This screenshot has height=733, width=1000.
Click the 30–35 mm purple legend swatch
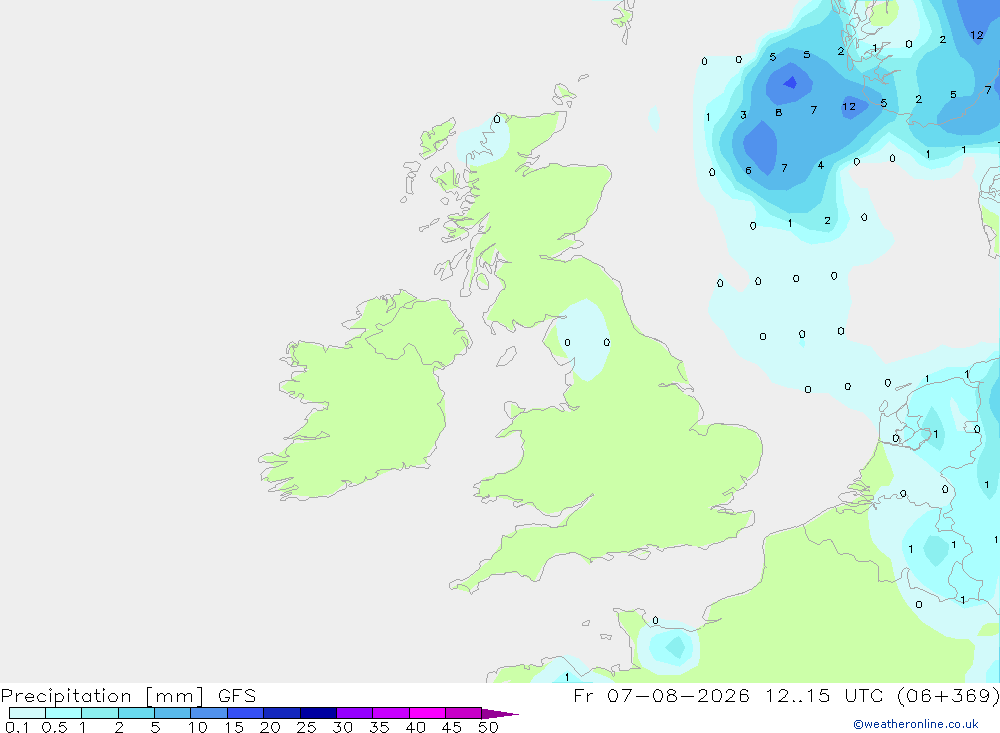355,713
